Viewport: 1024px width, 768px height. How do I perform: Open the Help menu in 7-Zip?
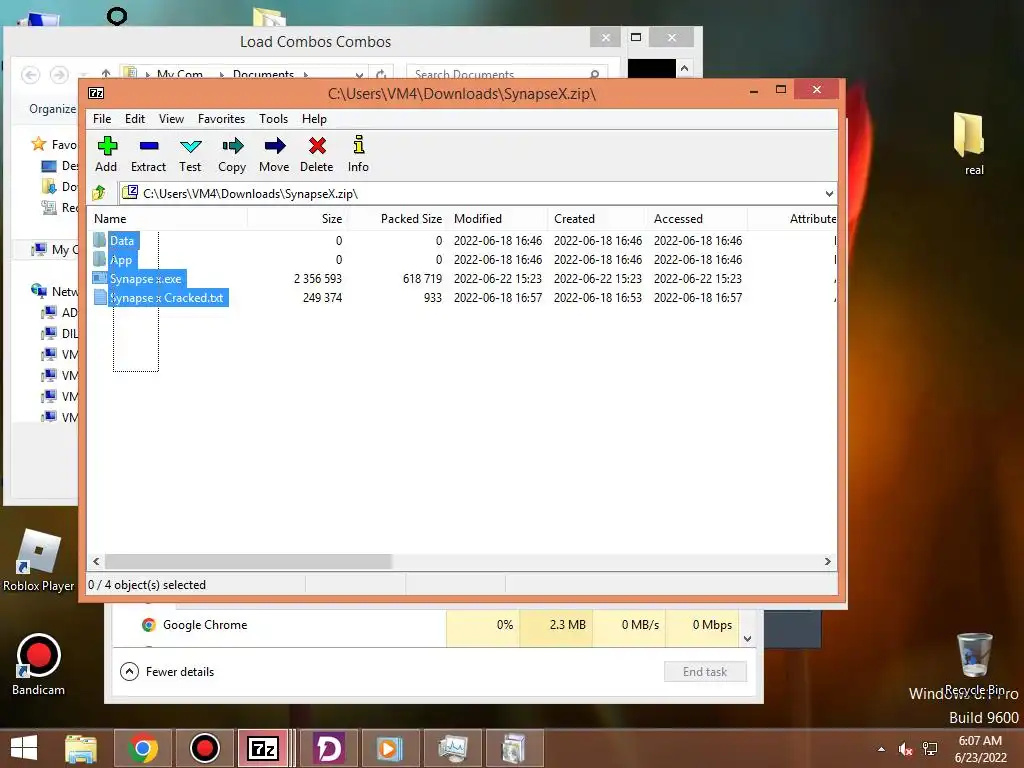pyautogui.click(x=314, y=119)
